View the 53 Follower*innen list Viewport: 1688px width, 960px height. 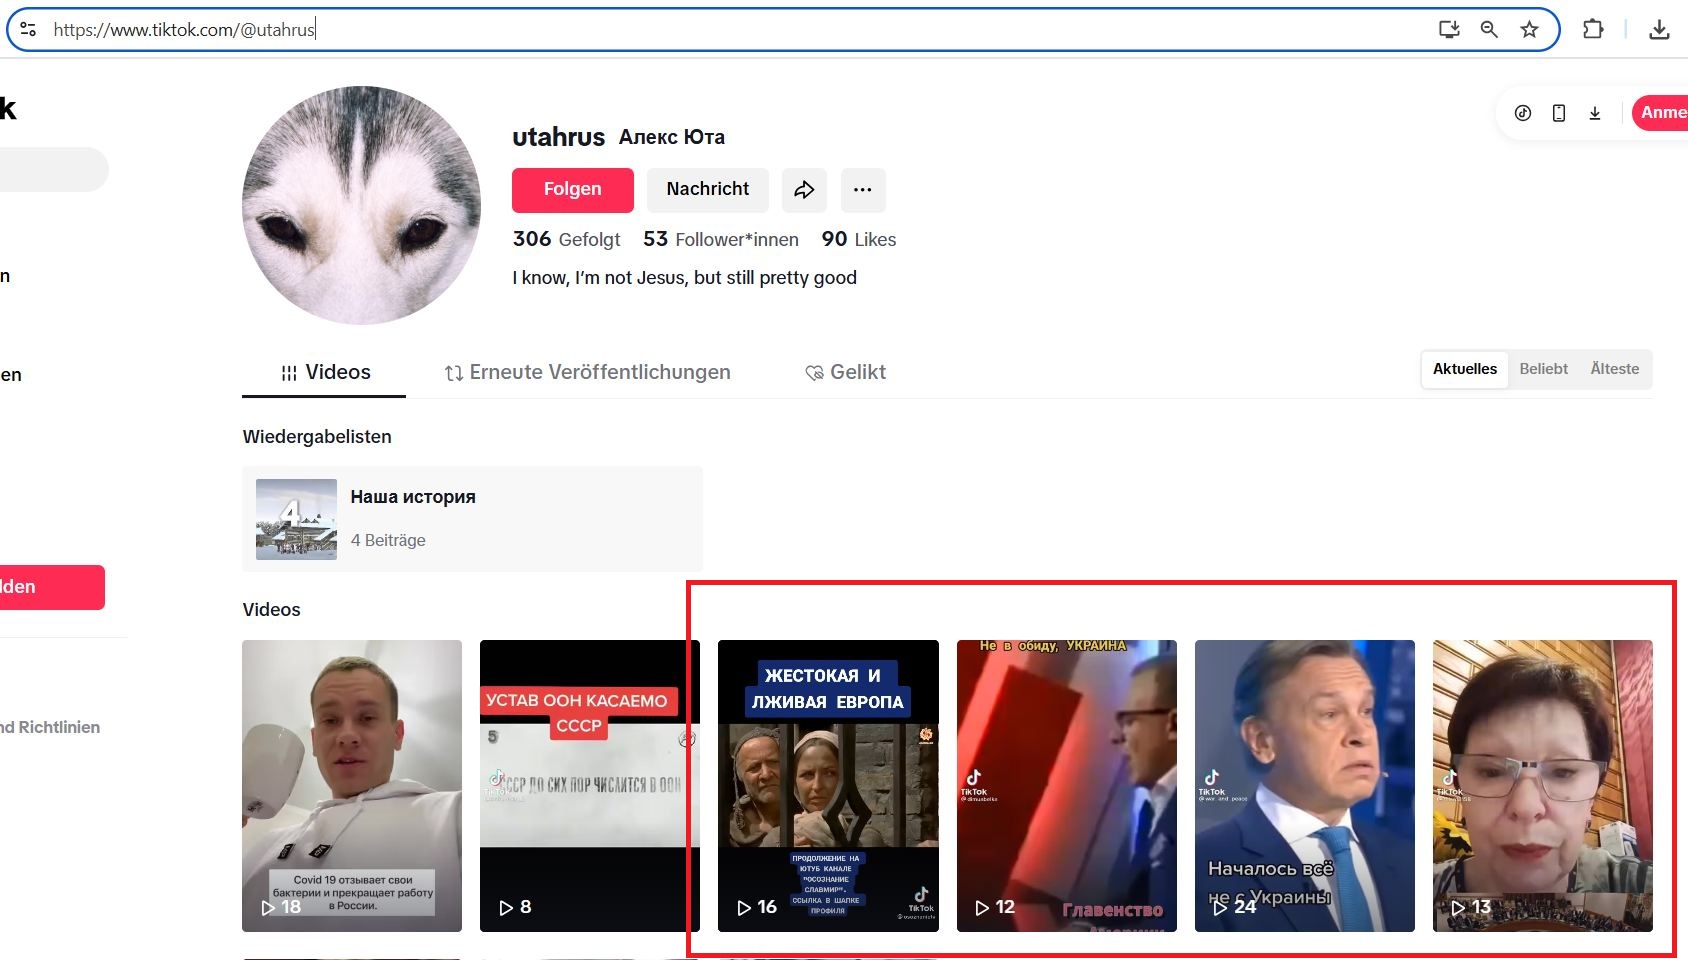(x=721, y=239)
